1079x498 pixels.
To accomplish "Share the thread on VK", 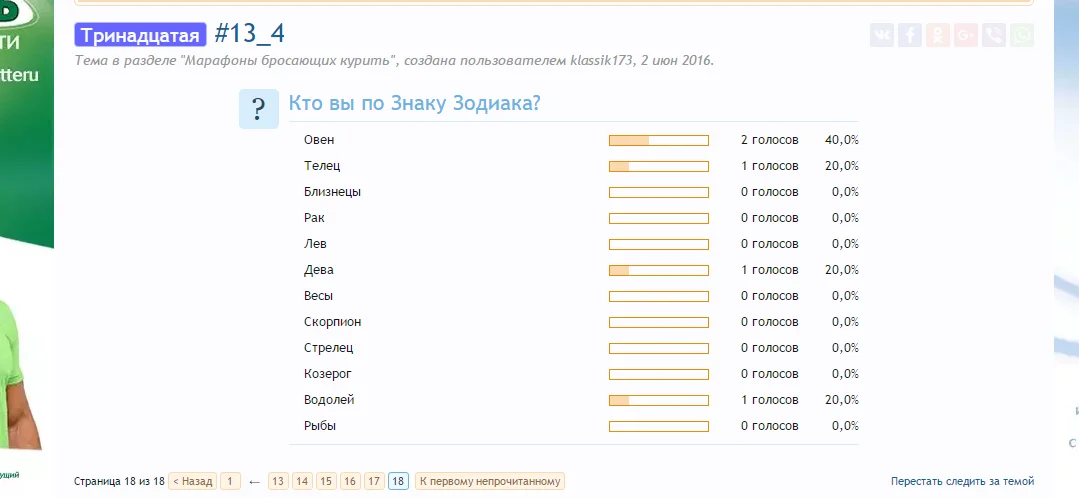I will (x=882, y=35).
